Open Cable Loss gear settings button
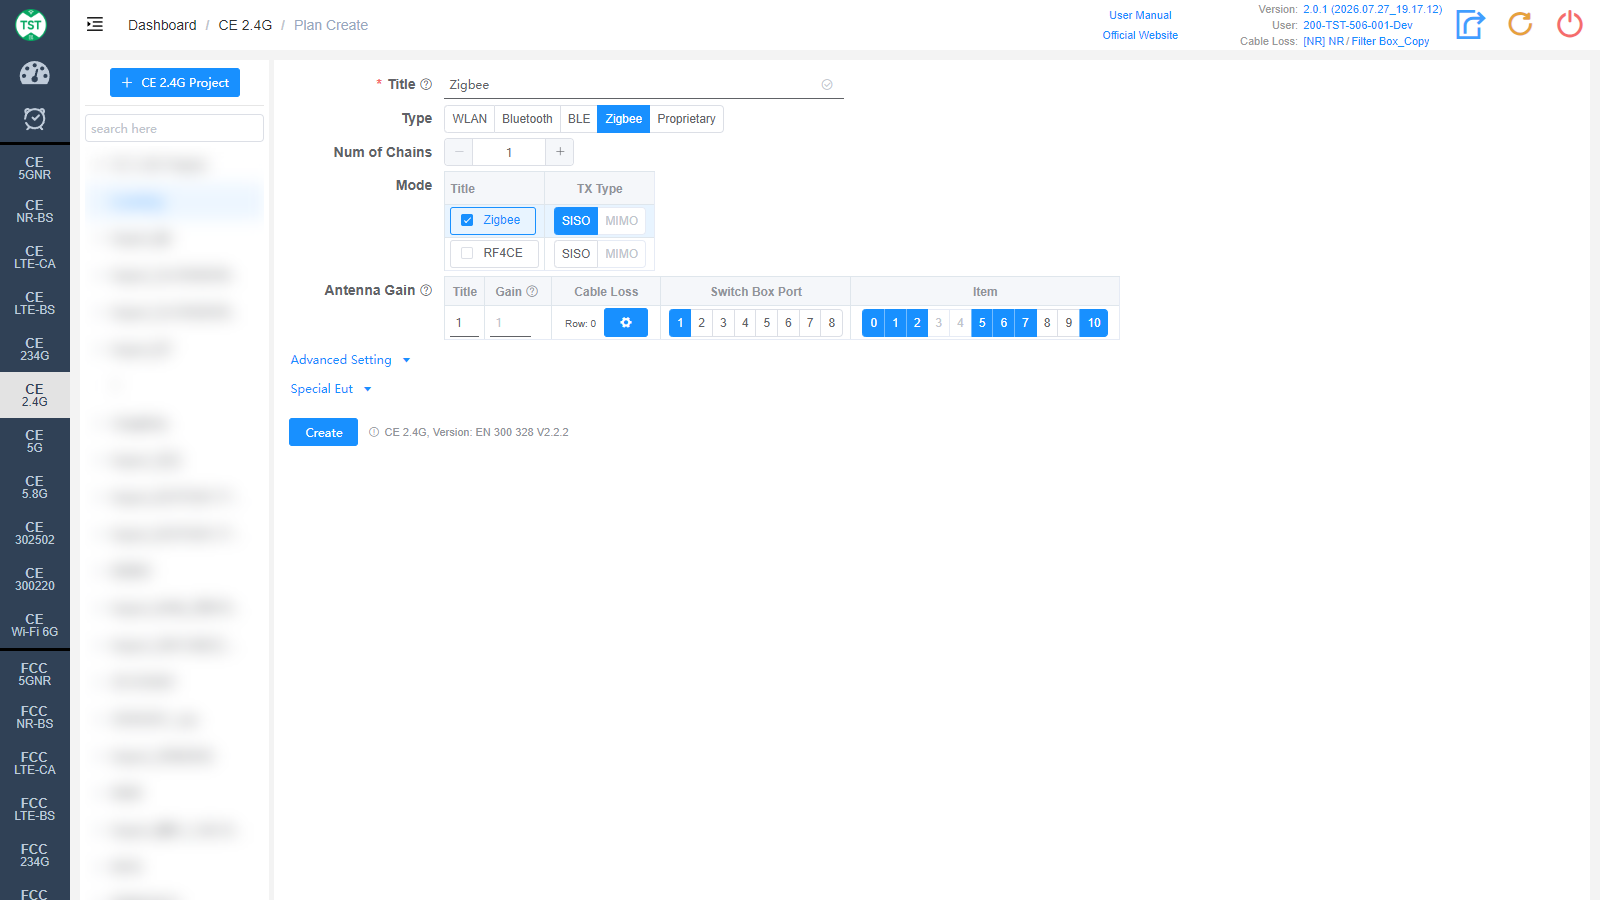 626,323
